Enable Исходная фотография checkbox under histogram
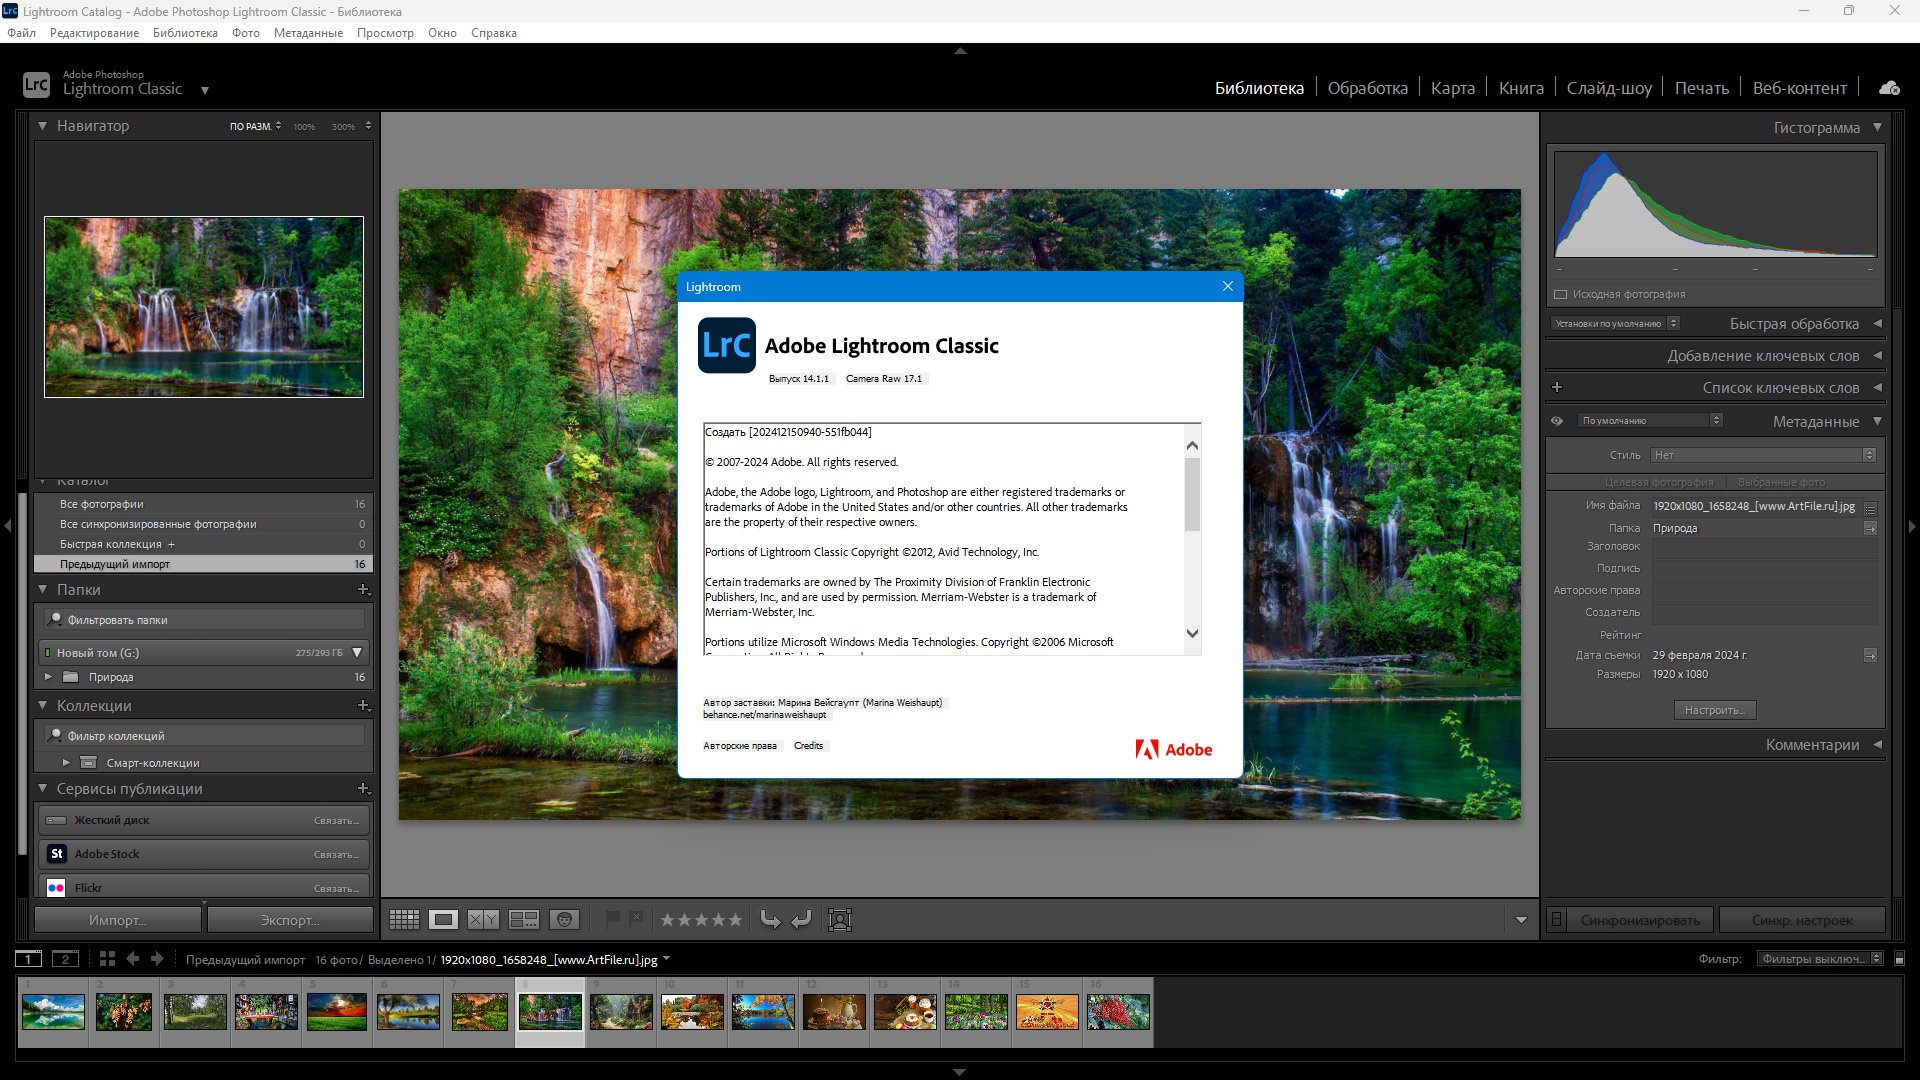 coord(1560,294)
